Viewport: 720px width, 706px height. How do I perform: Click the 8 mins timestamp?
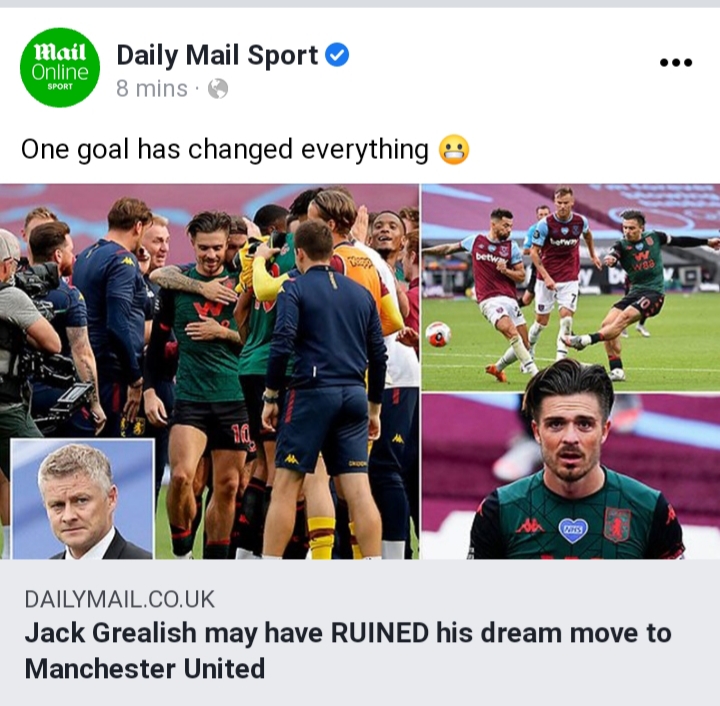[x=152, y=89]
